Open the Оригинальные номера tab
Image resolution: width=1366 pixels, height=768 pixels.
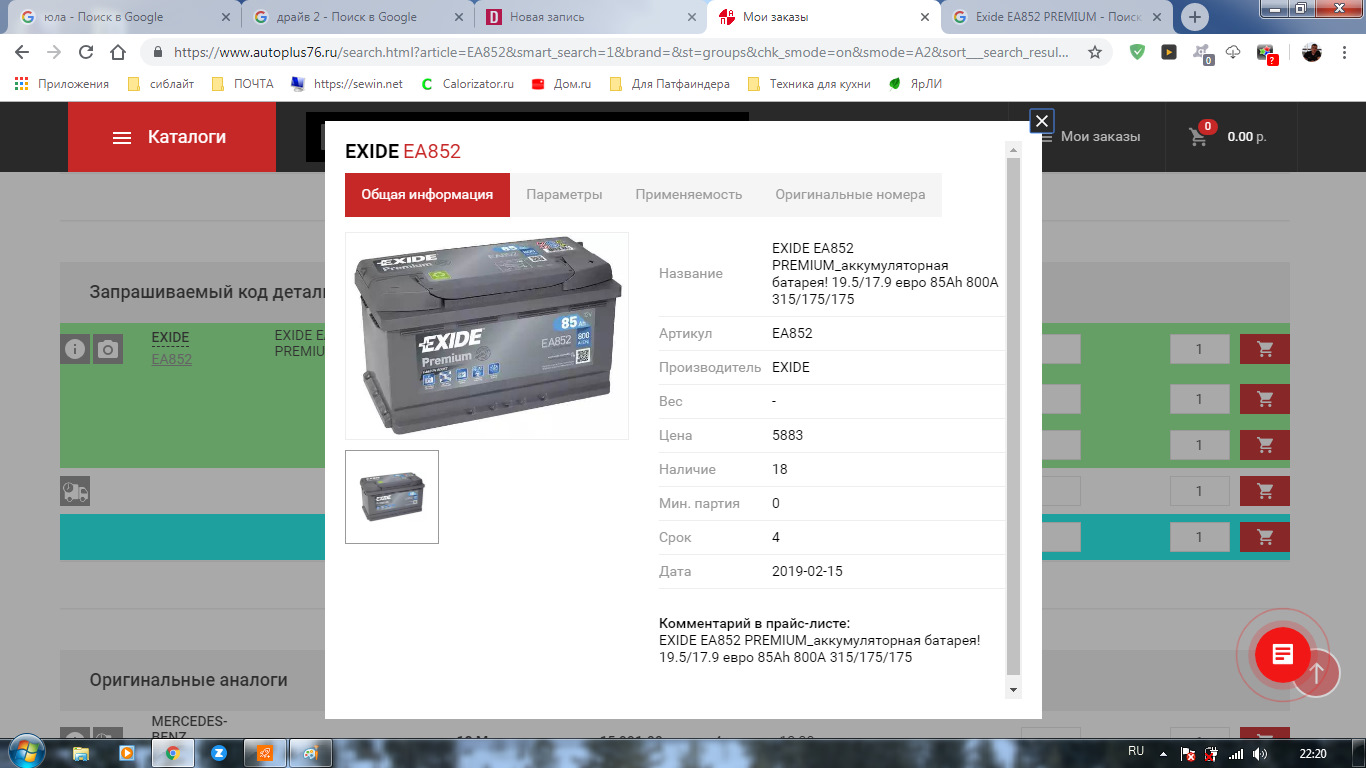pyautogui.click(x=850, y=195)
